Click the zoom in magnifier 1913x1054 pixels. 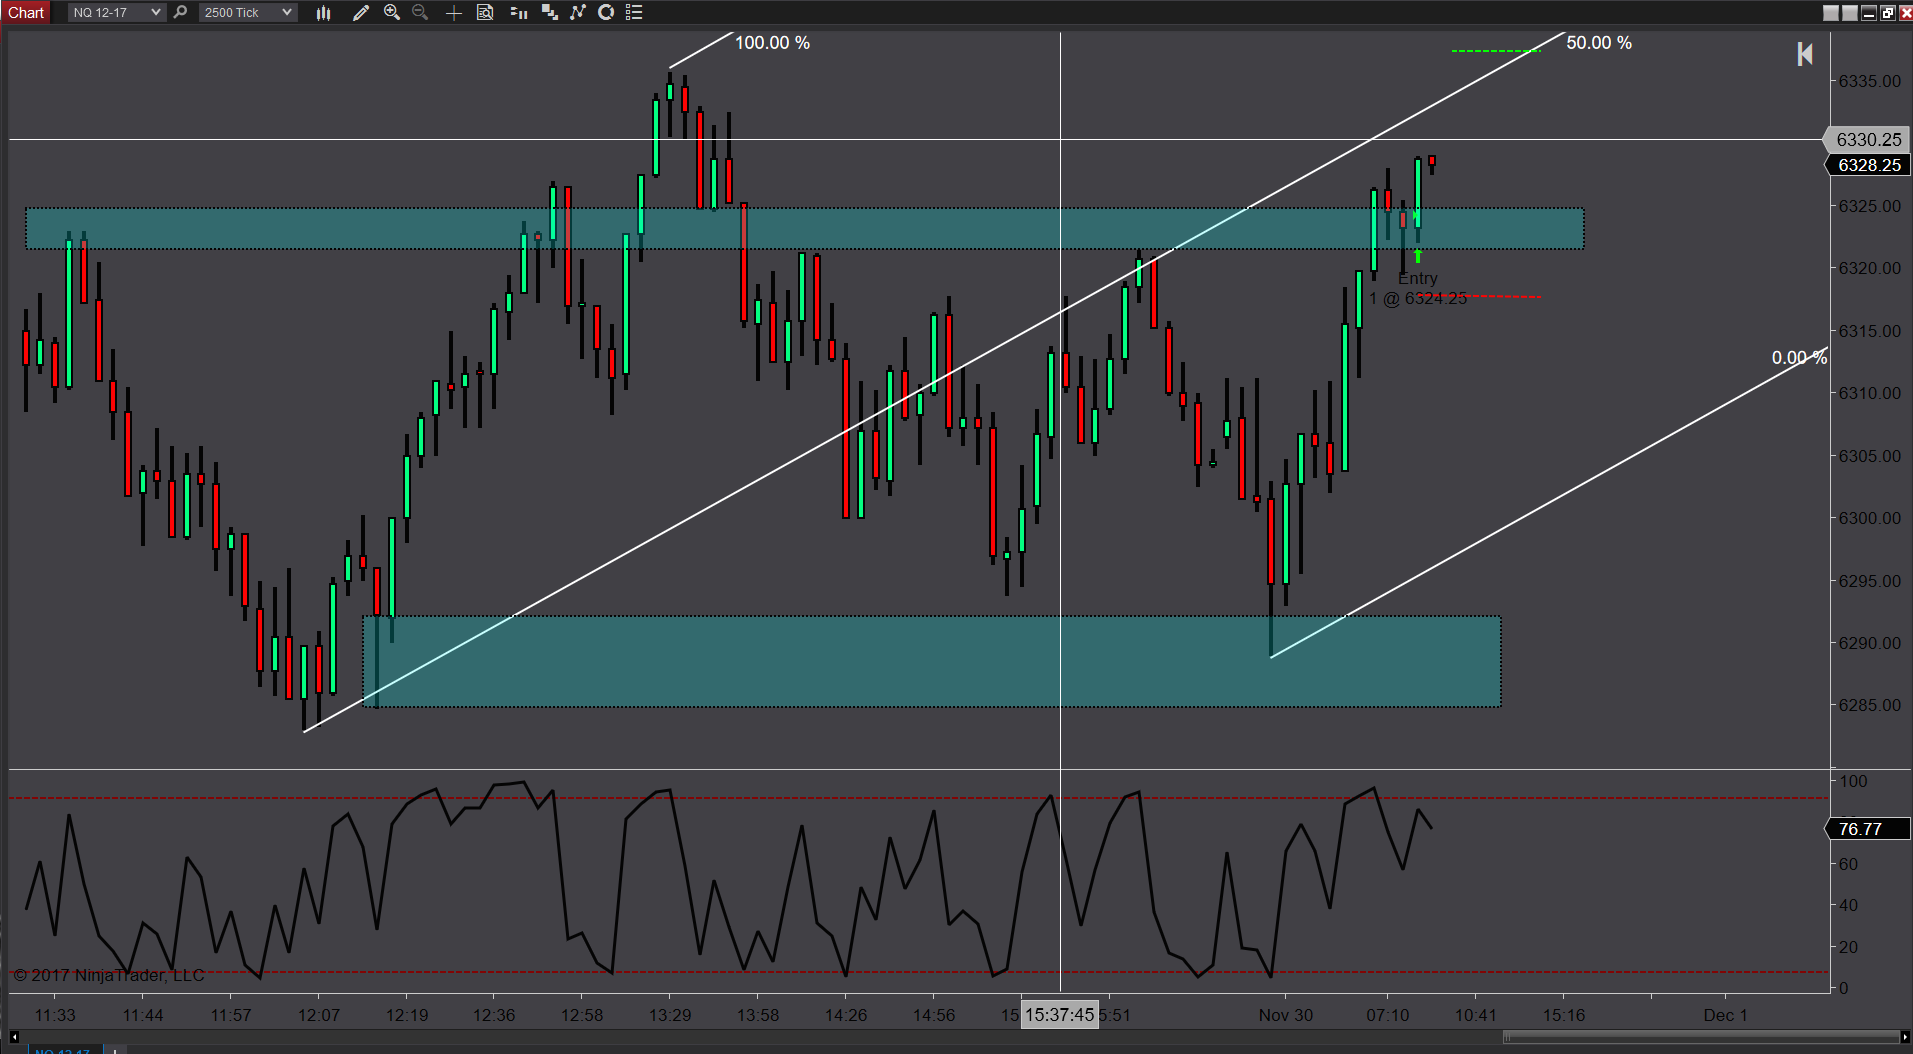coord(392,12)
